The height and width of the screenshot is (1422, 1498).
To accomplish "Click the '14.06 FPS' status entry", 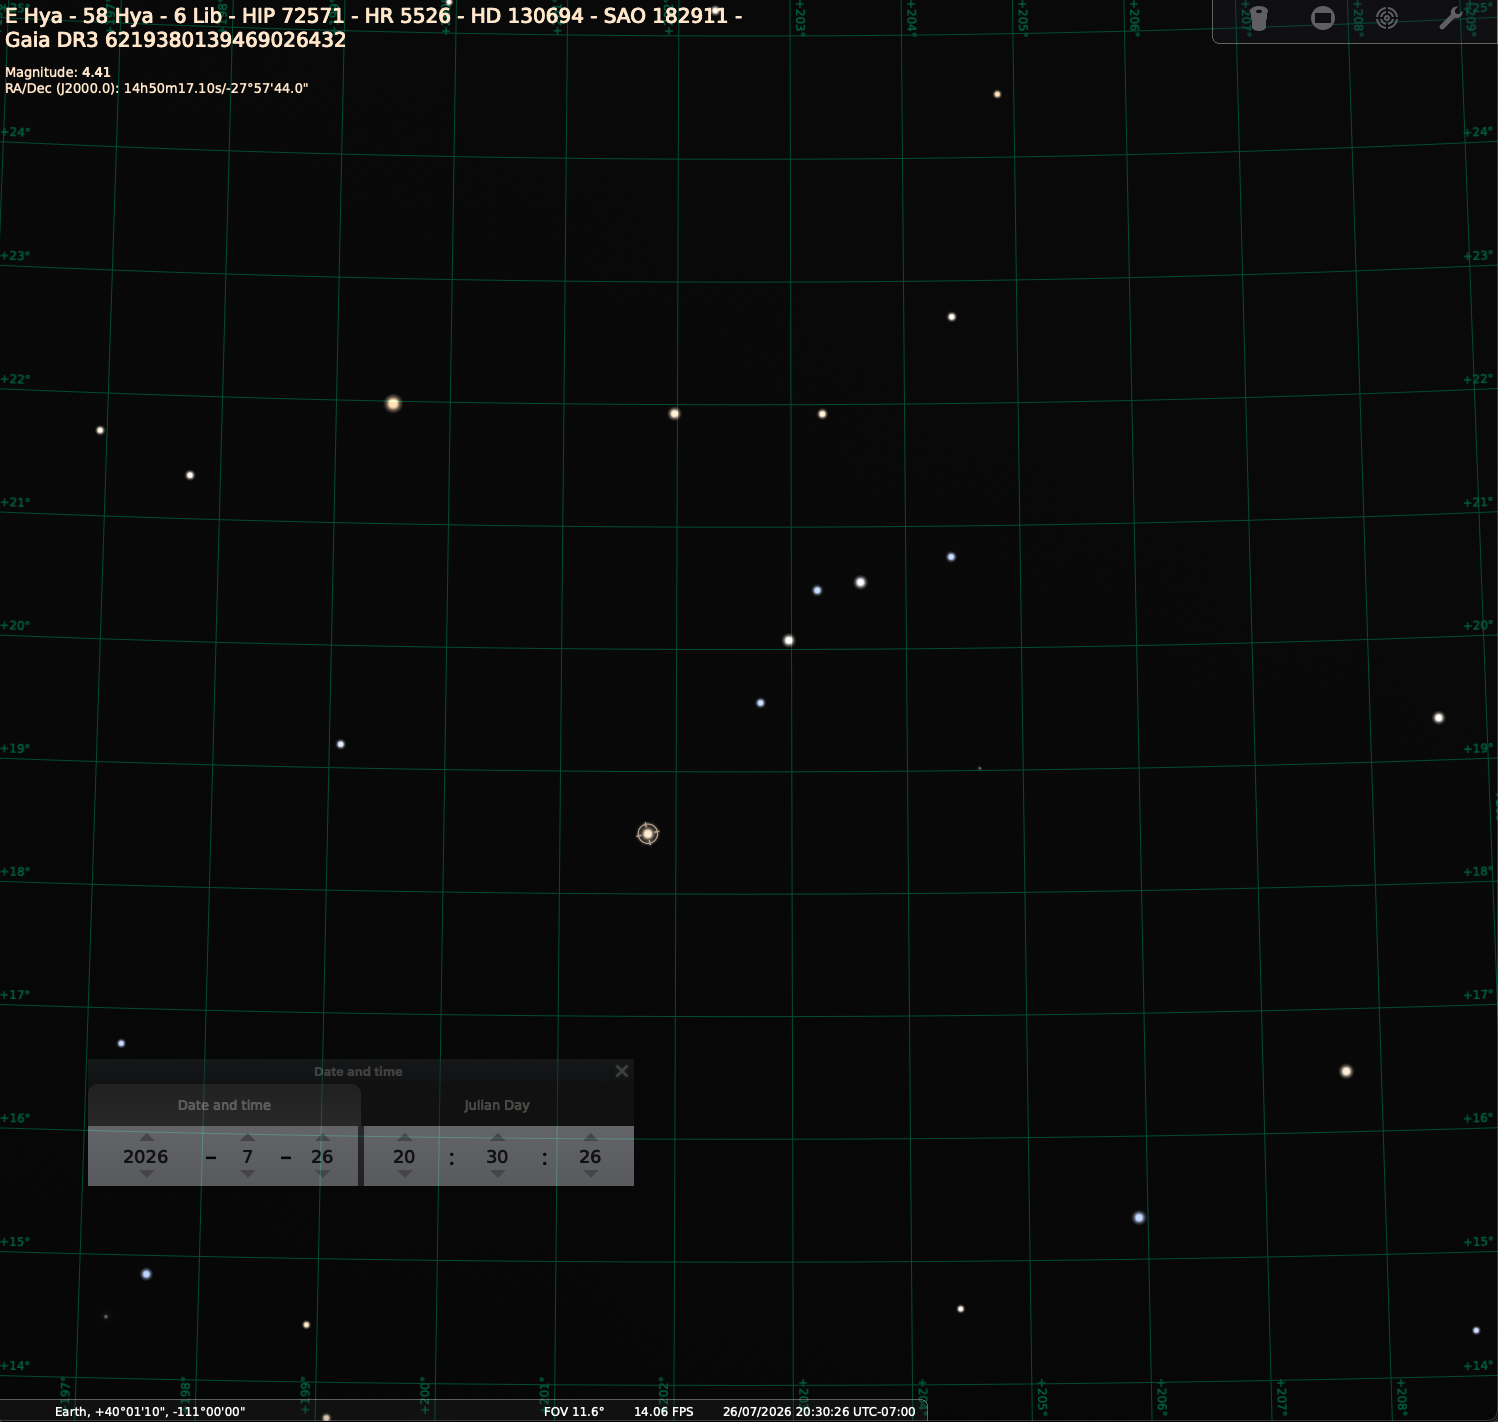I will tap(664, 1411).
